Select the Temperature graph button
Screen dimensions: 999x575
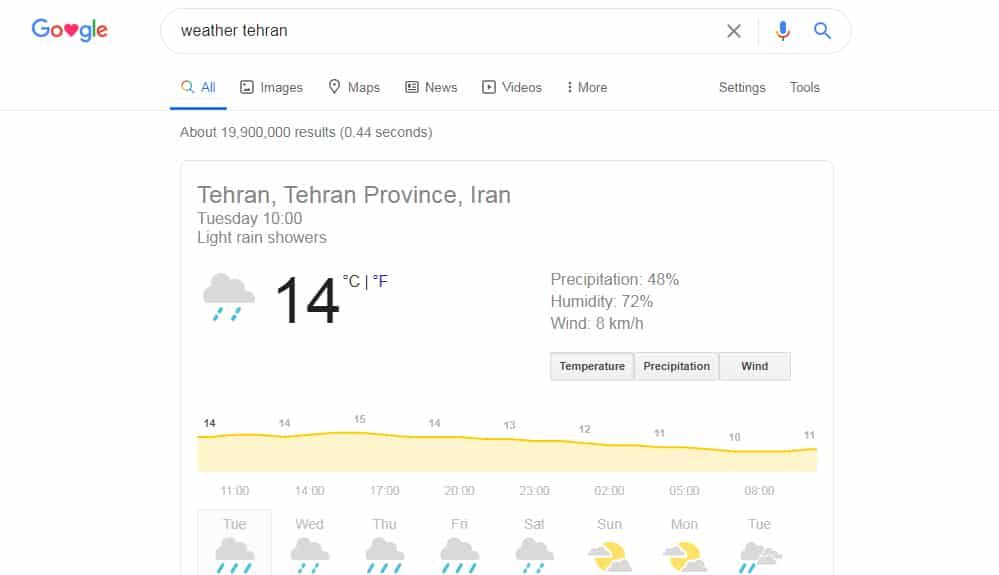click(592, 366)
